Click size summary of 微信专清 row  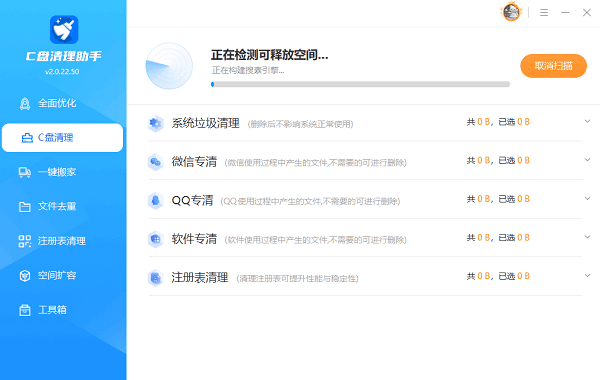[x=498, y=161]
